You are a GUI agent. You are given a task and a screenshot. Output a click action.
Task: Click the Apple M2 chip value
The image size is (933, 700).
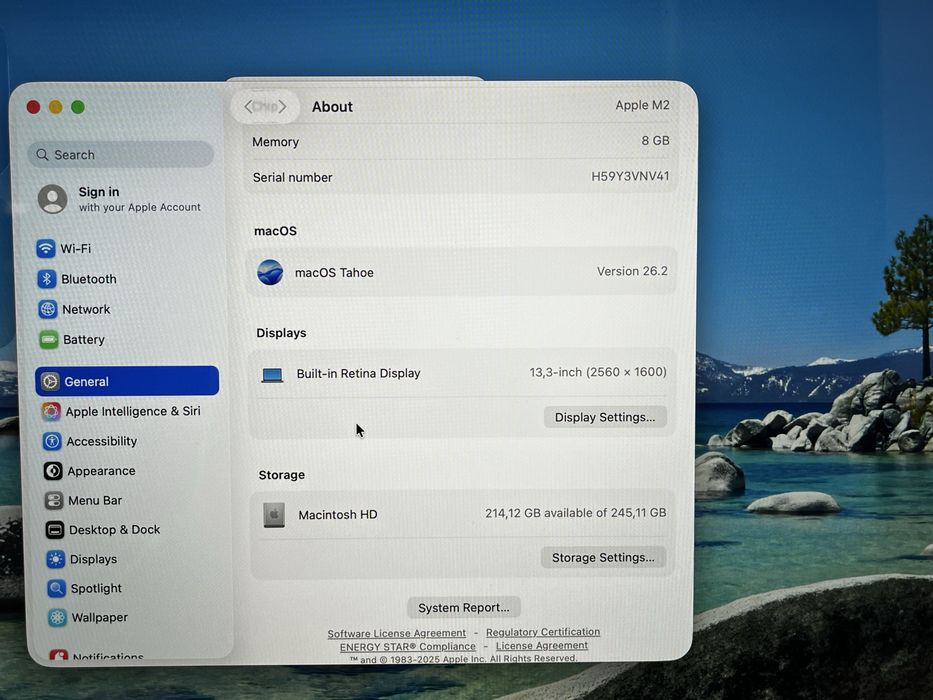642,105
